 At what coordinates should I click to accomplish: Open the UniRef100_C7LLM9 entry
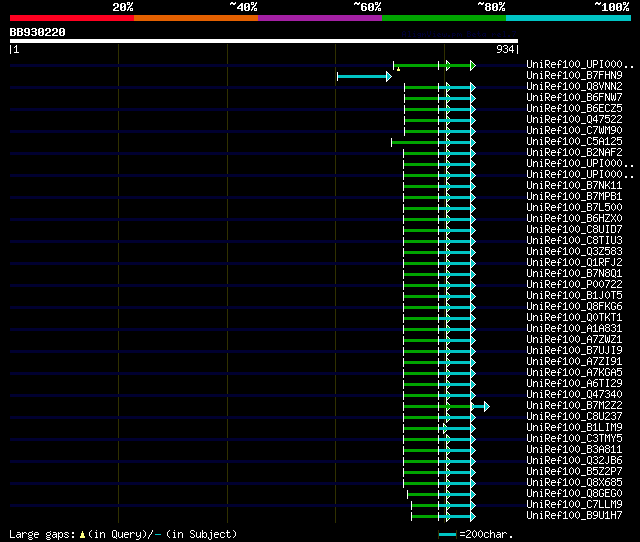(574, 505)
